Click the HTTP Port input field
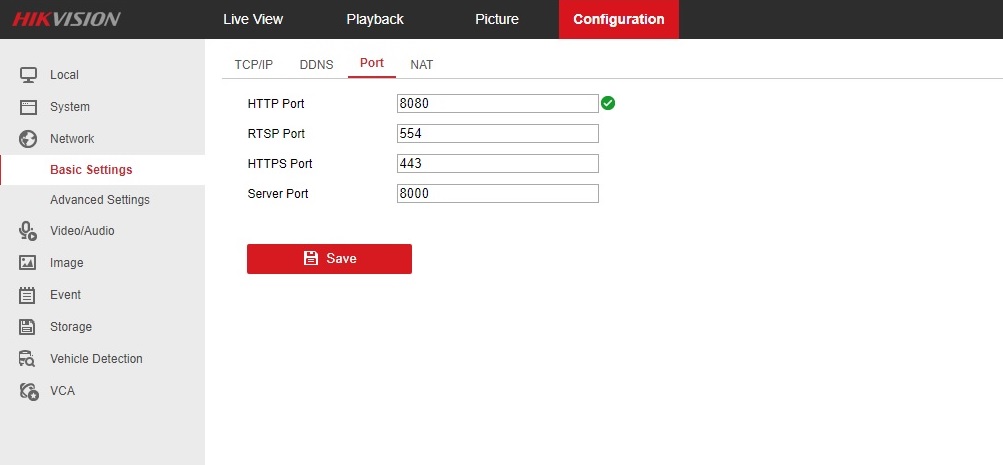The height and width of the screenshot is (465, 1003). click(497, 104)
